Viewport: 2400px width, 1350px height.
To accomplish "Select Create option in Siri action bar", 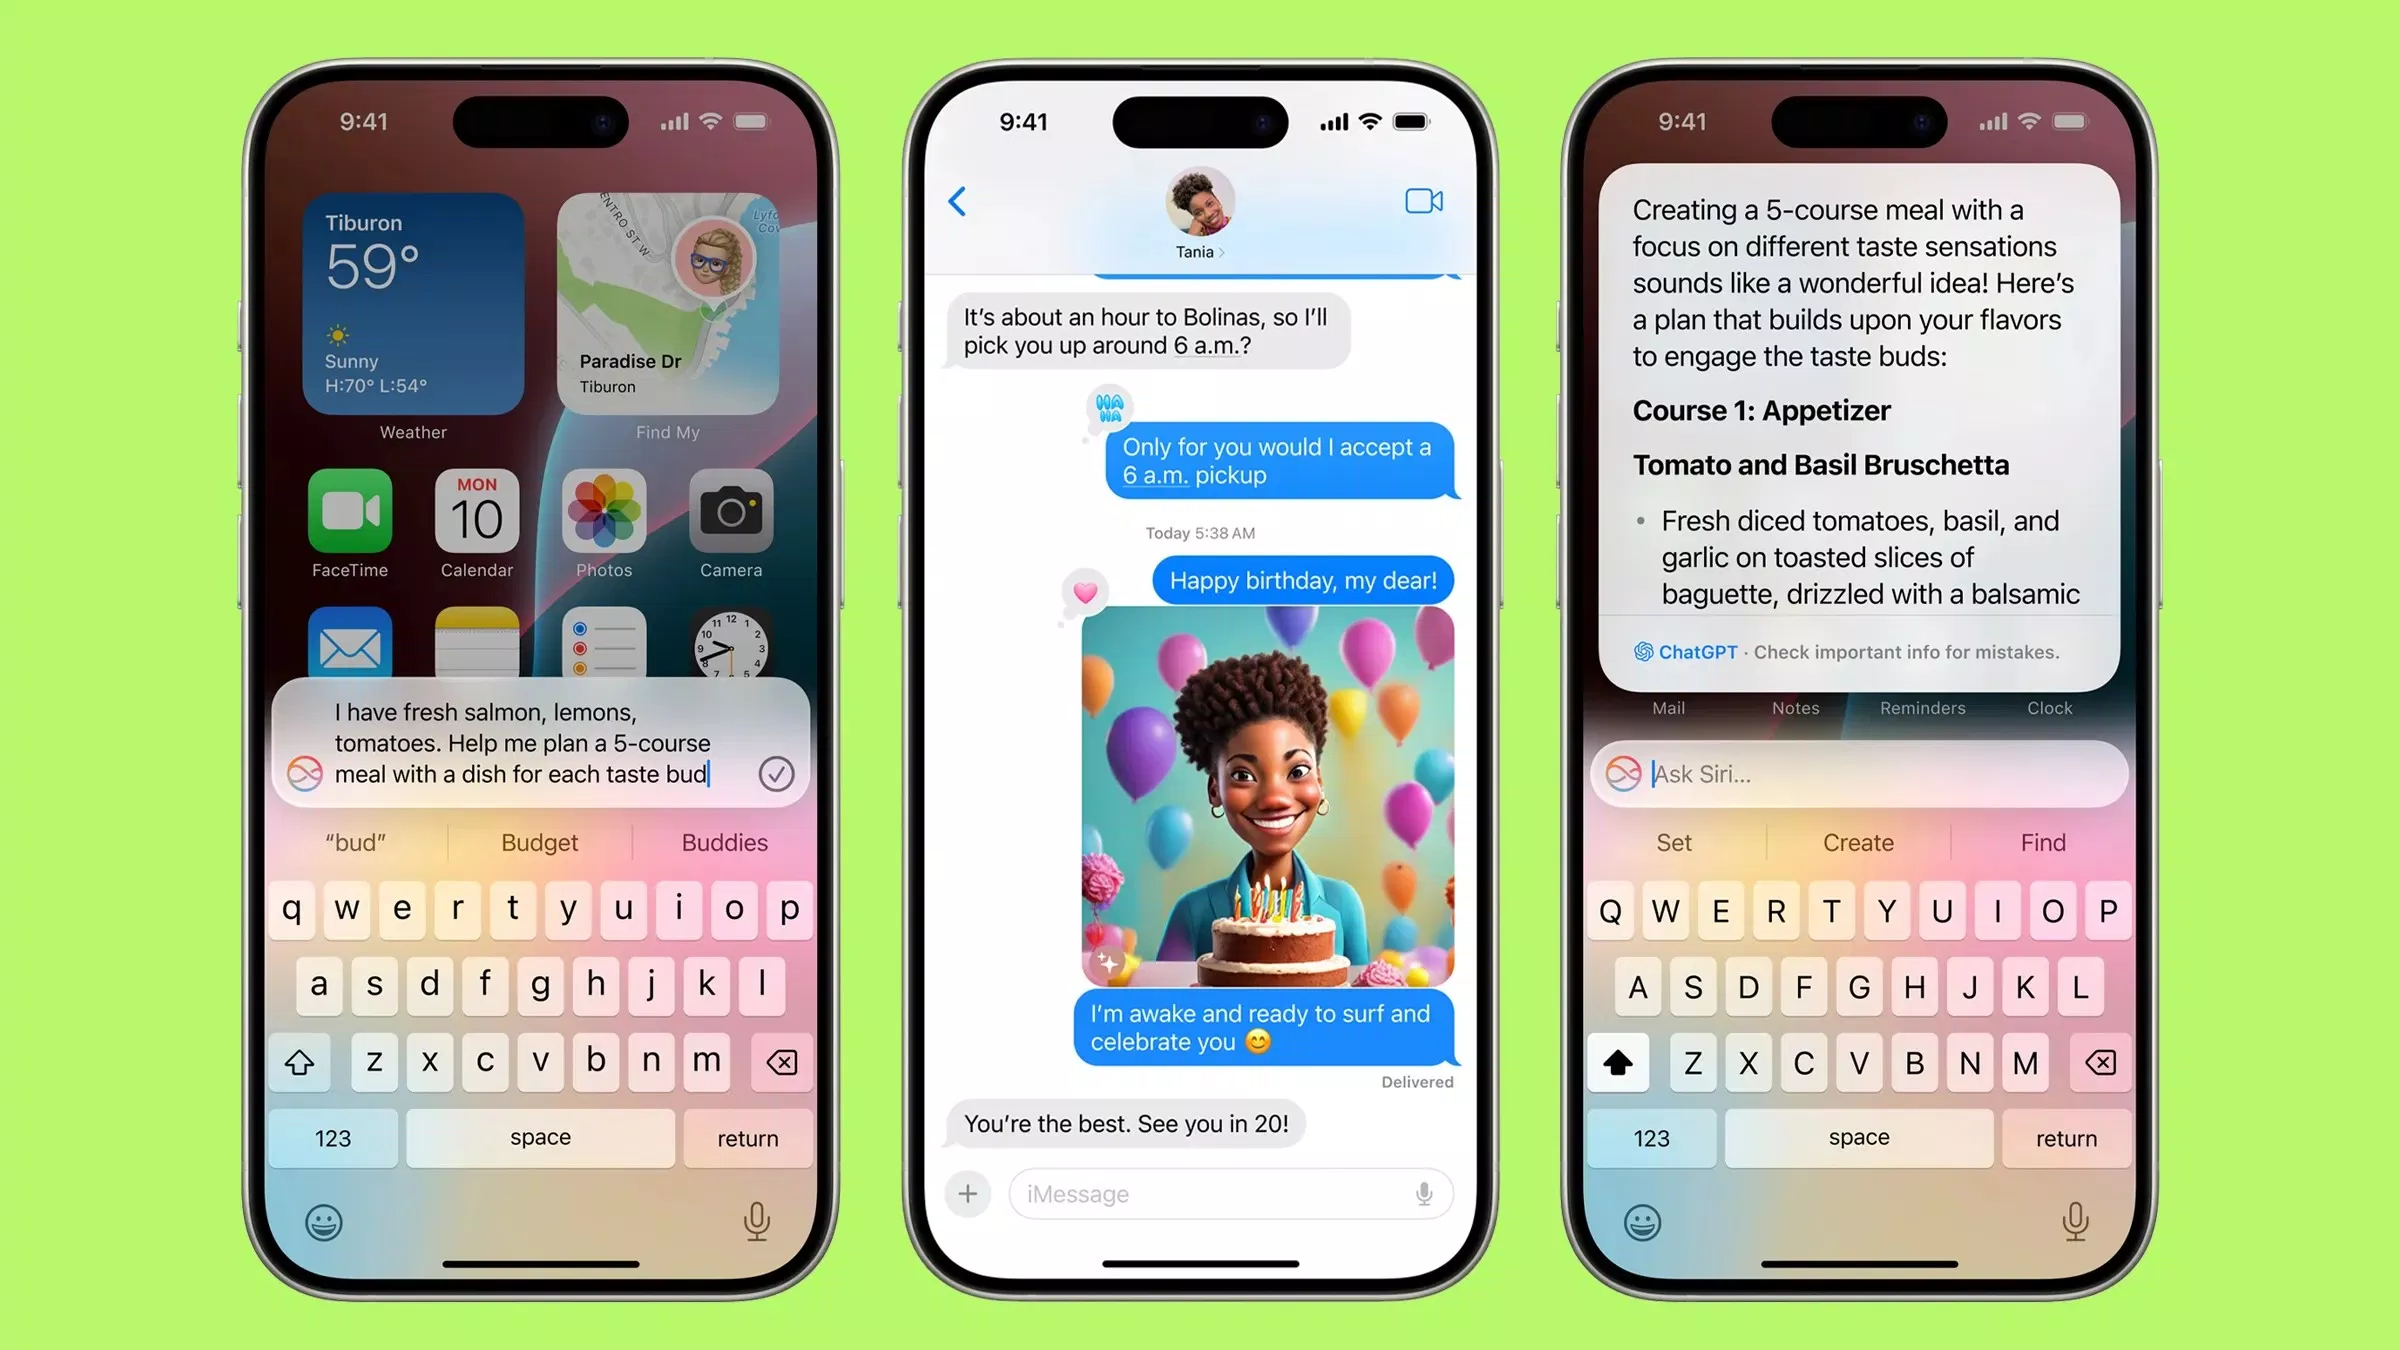I will 1858,841.
